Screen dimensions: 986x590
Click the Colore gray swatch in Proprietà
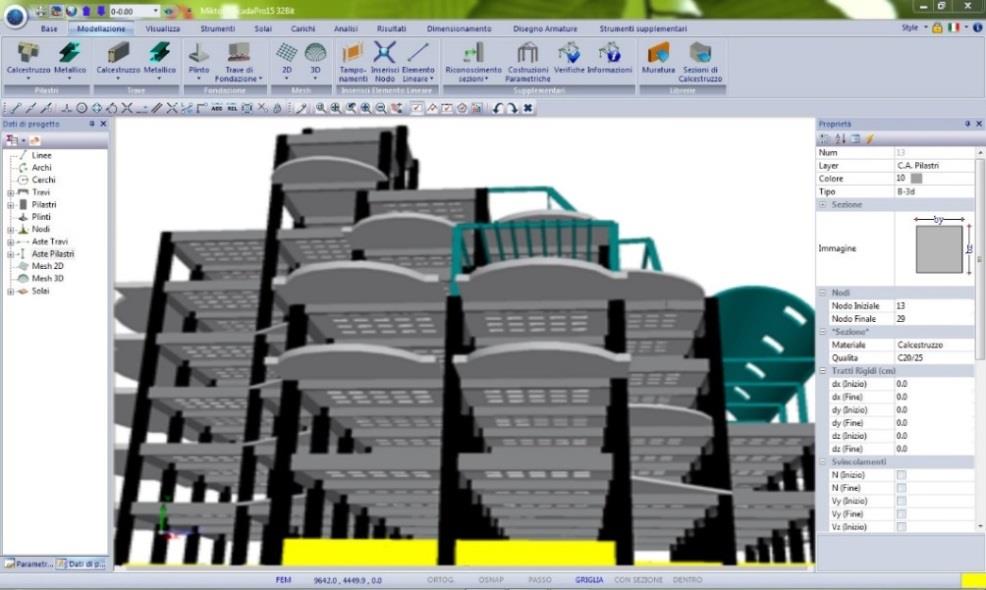coord(916,179)
